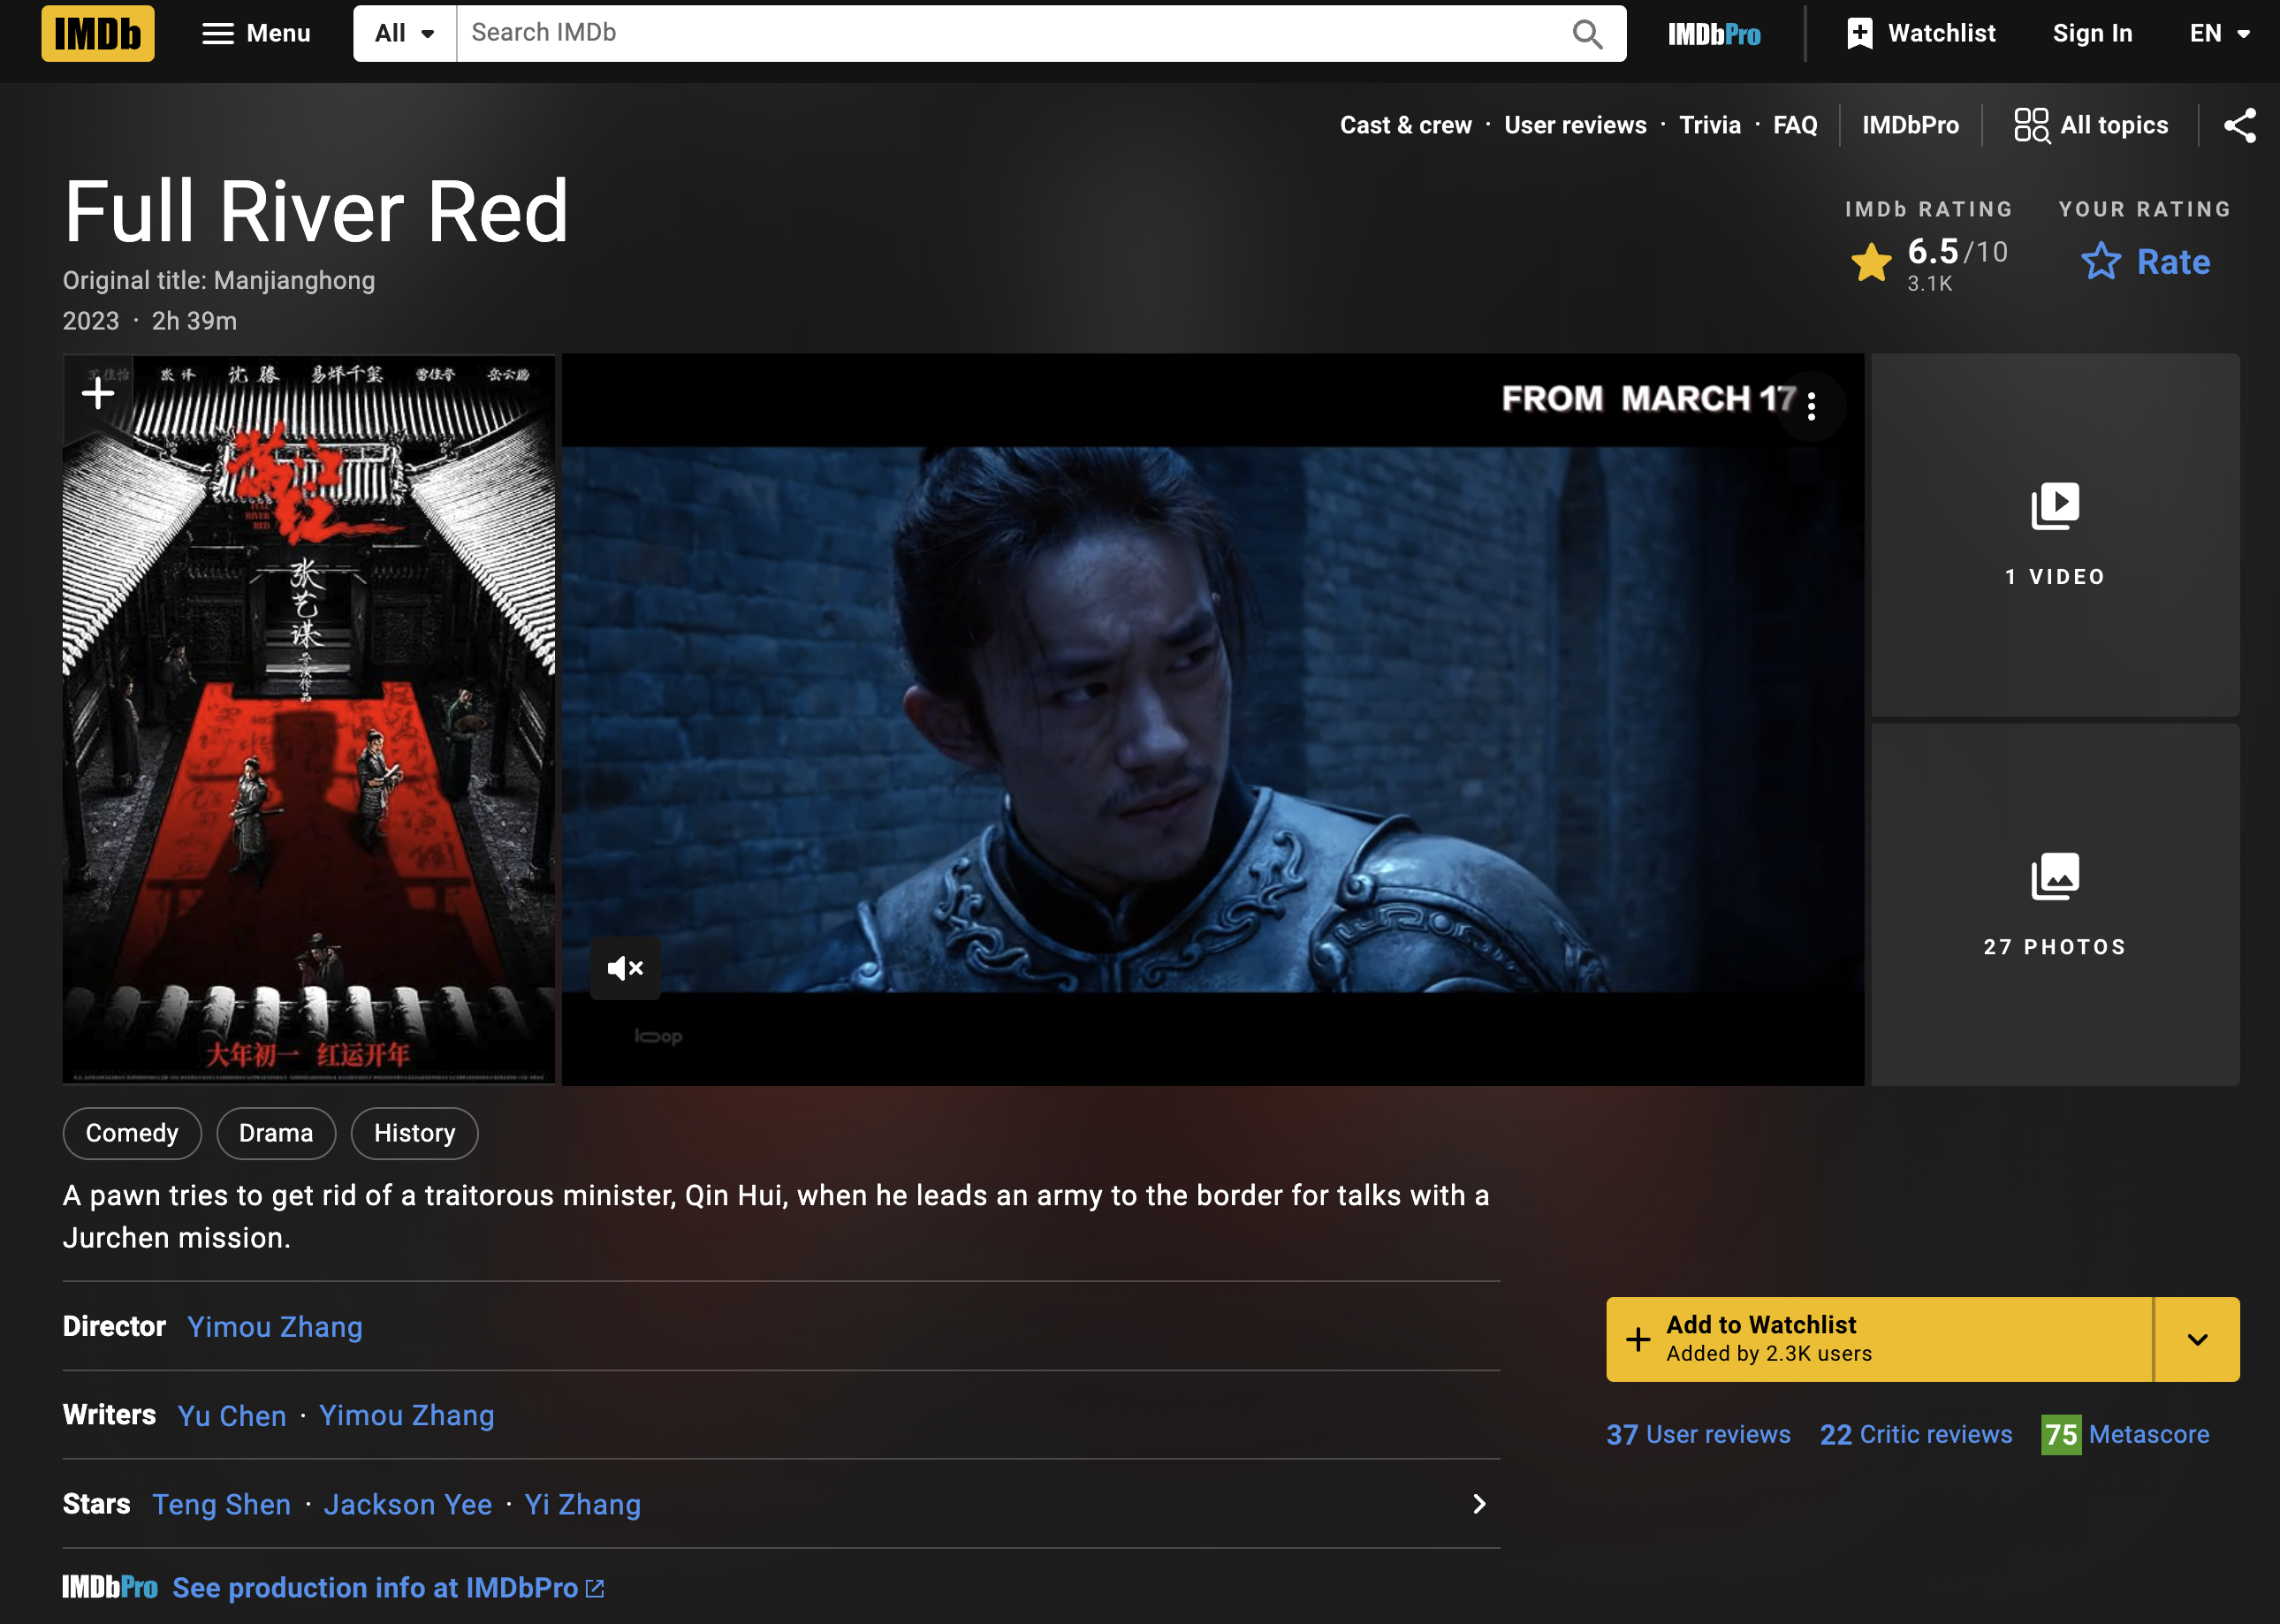The height and width of the screenshot is (1624, 2280).
Task: Unmute the trailer video
Action: tap(625, 968)
